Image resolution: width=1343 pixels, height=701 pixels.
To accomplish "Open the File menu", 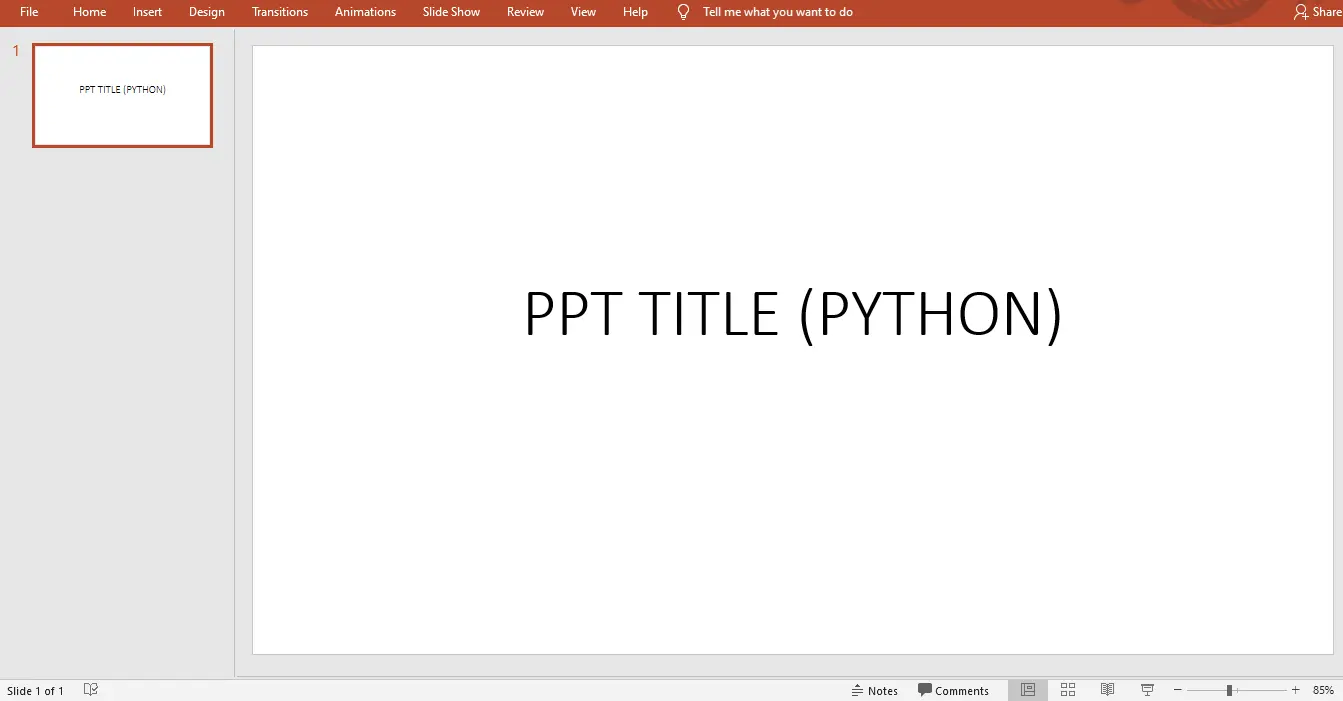I will pos(29,12).
